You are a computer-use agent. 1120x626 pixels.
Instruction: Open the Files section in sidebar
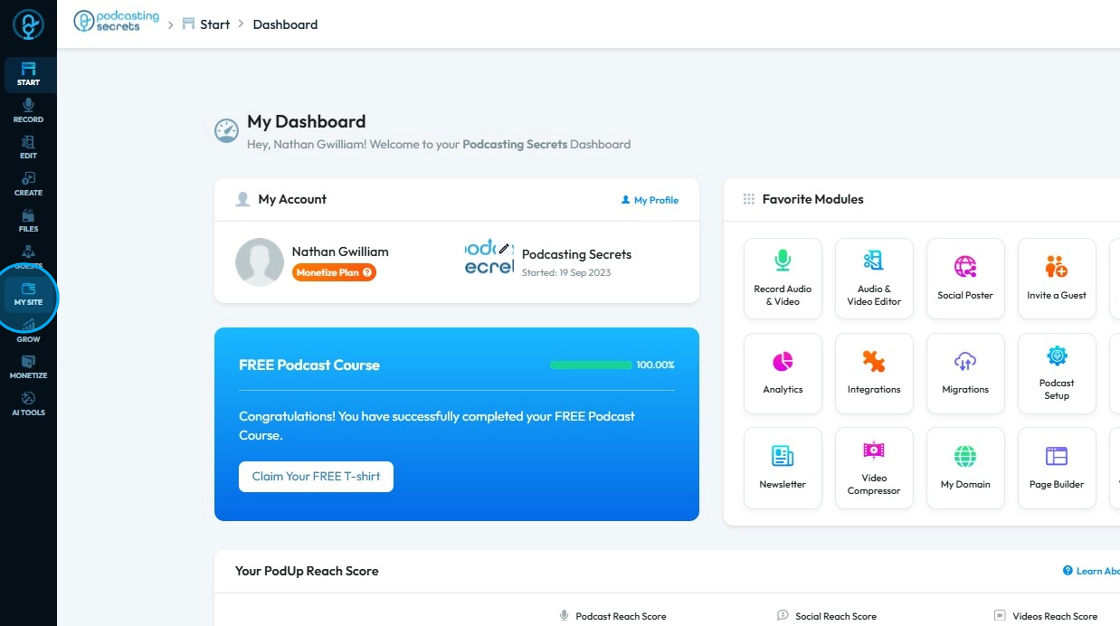pyautogui.click(x=28, y=221)
